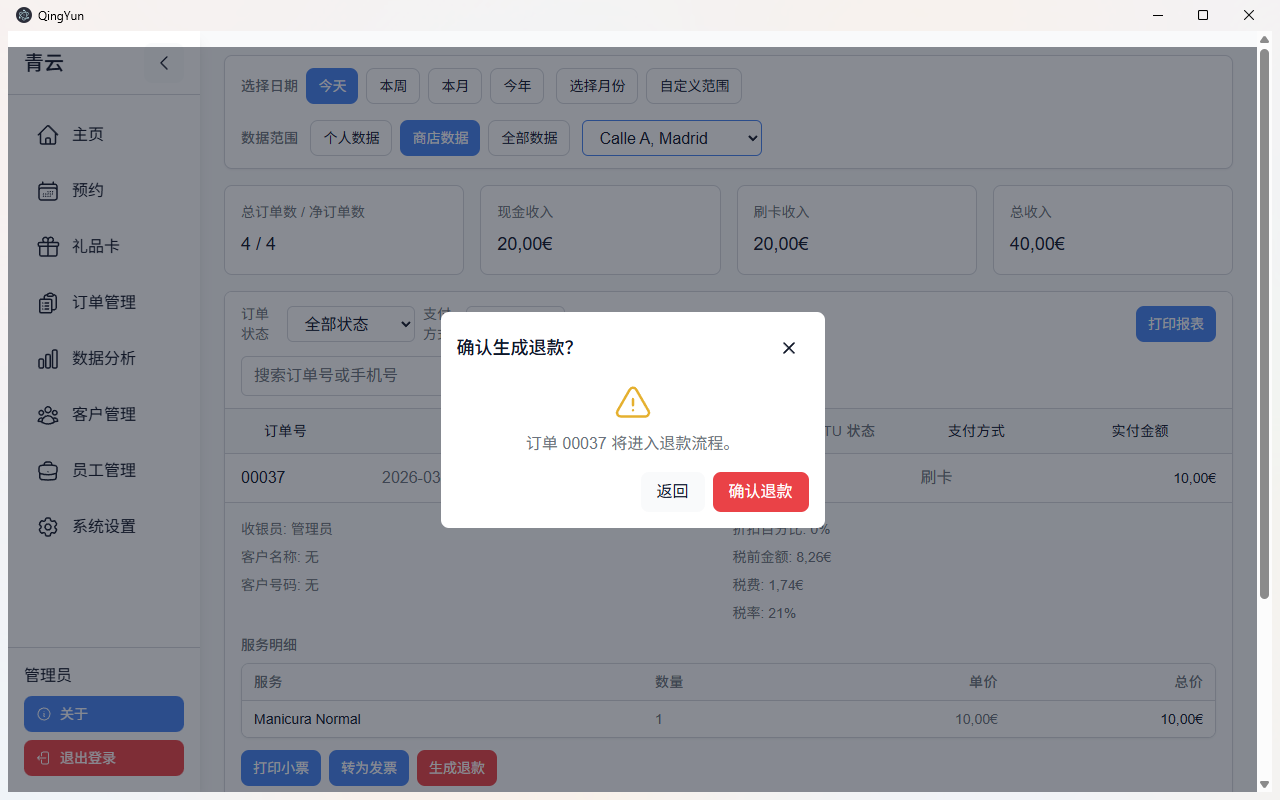Switch data scope to 商店数据

pos(440,138)
